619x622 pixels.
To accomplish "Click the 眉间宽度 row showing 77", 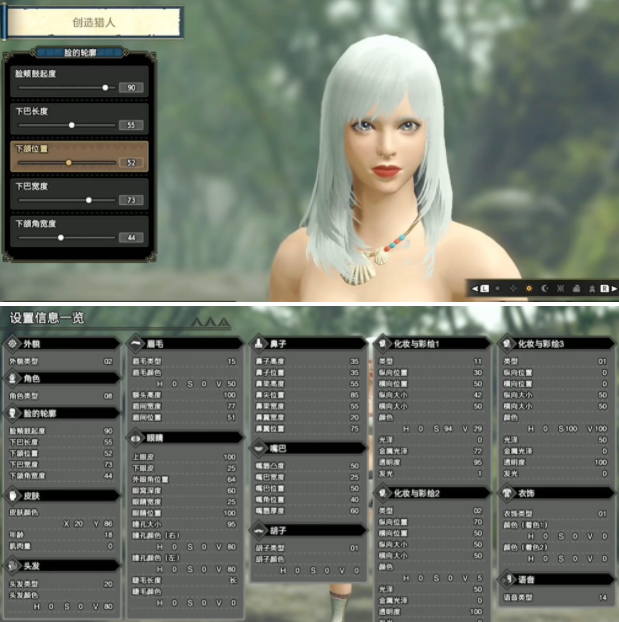I will point(184,406).
